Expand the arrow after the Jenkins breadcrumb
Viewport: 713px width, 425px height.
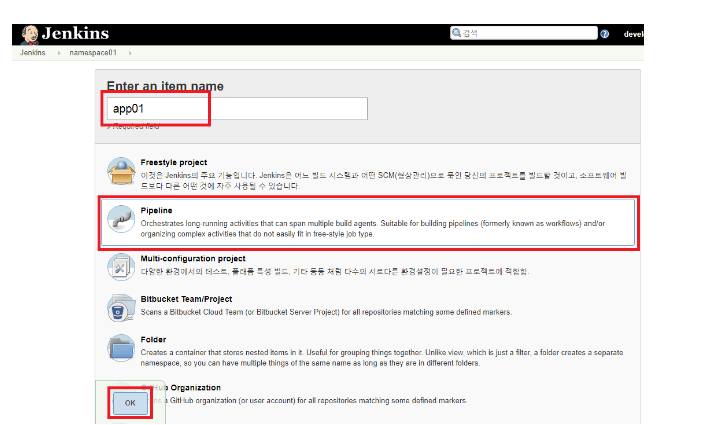click(x=59, y=53)
